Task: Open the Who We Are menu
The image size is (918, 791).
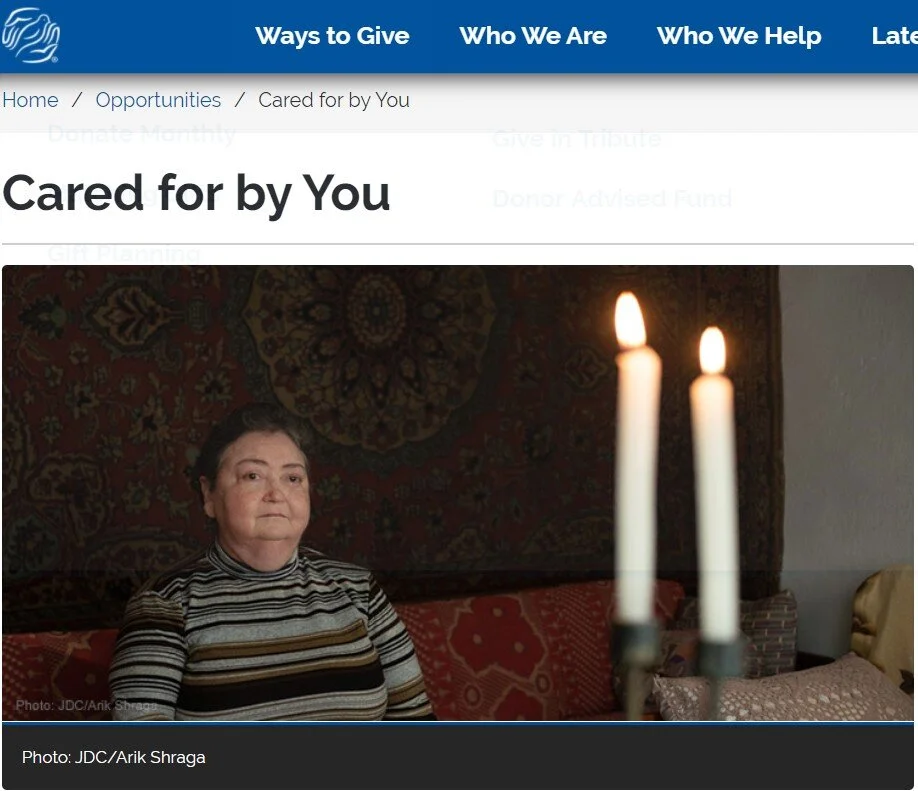Action: [x=533, y=36]
